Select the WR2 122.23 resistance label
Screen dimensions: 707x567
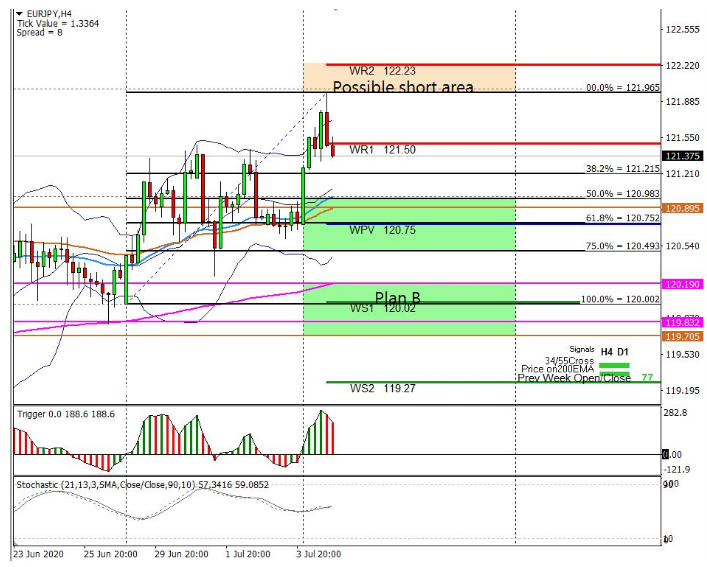[x=381, y=71]
